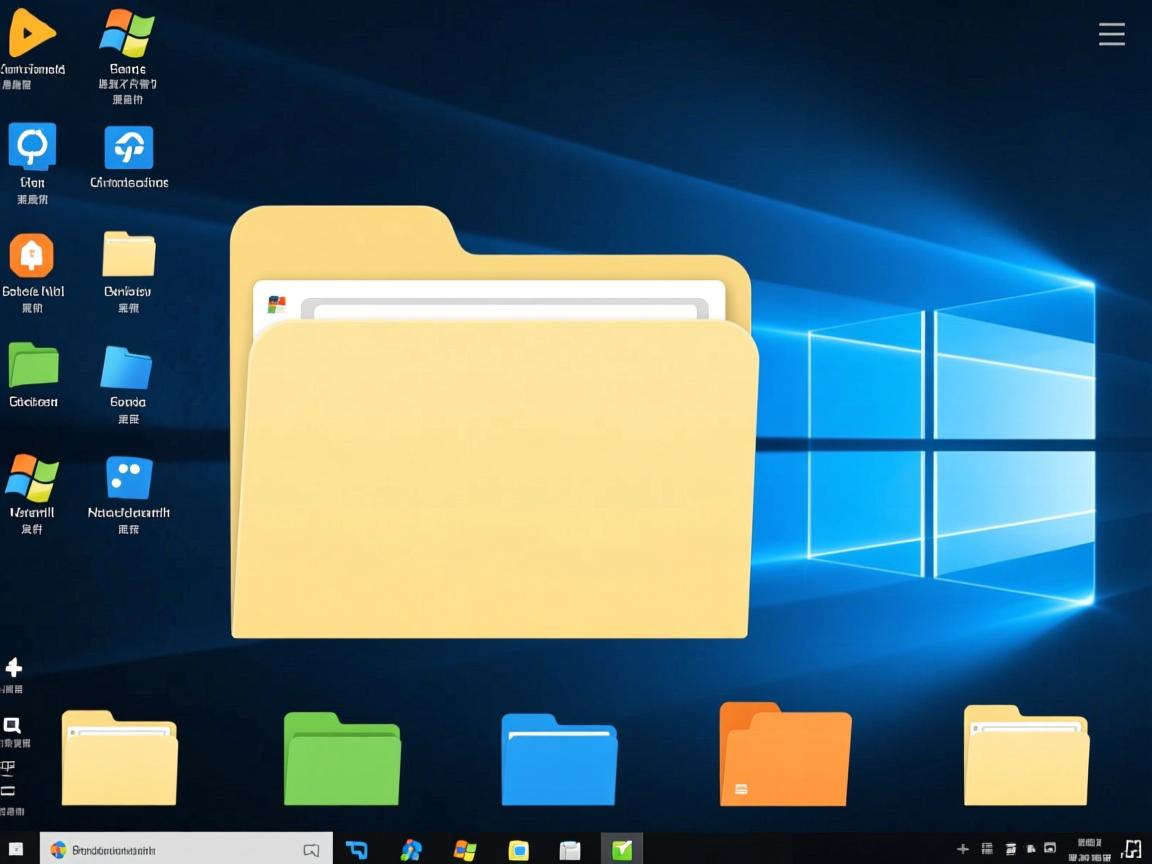
Task: Open the green folder in left column
Action: point(33,365)
